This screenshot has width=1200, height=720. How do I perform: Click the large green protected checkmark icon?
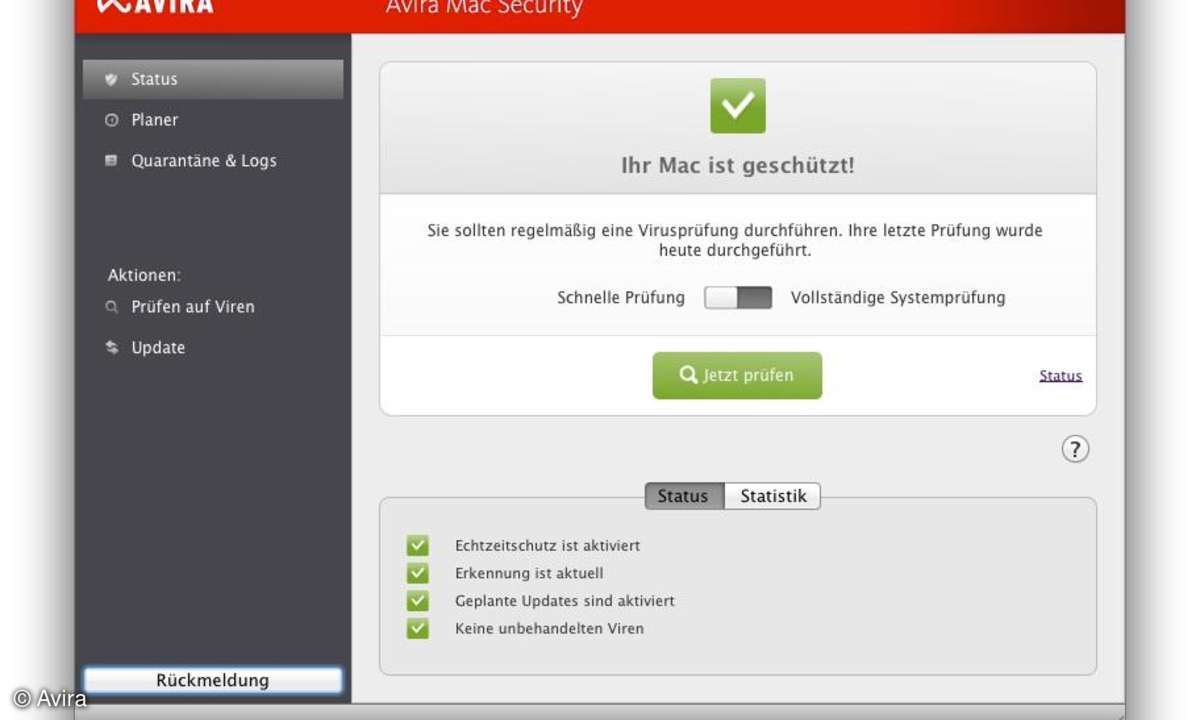click(x=738, y=106)
